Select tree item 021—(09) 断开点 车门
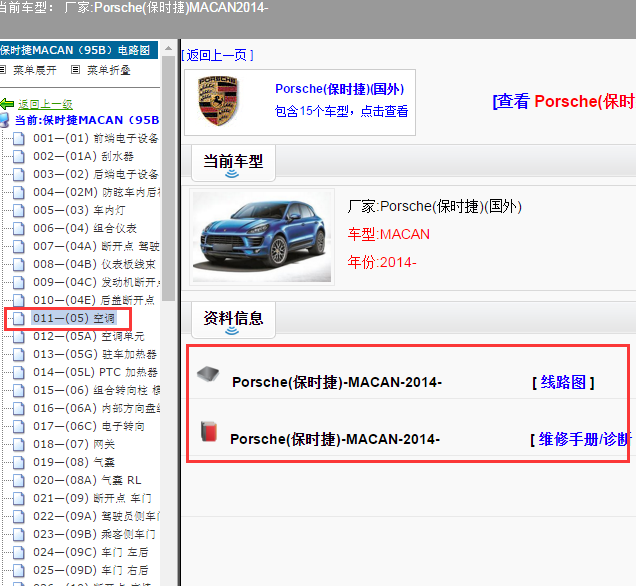Screen dimensions: 636x586 tap(92, 498)
